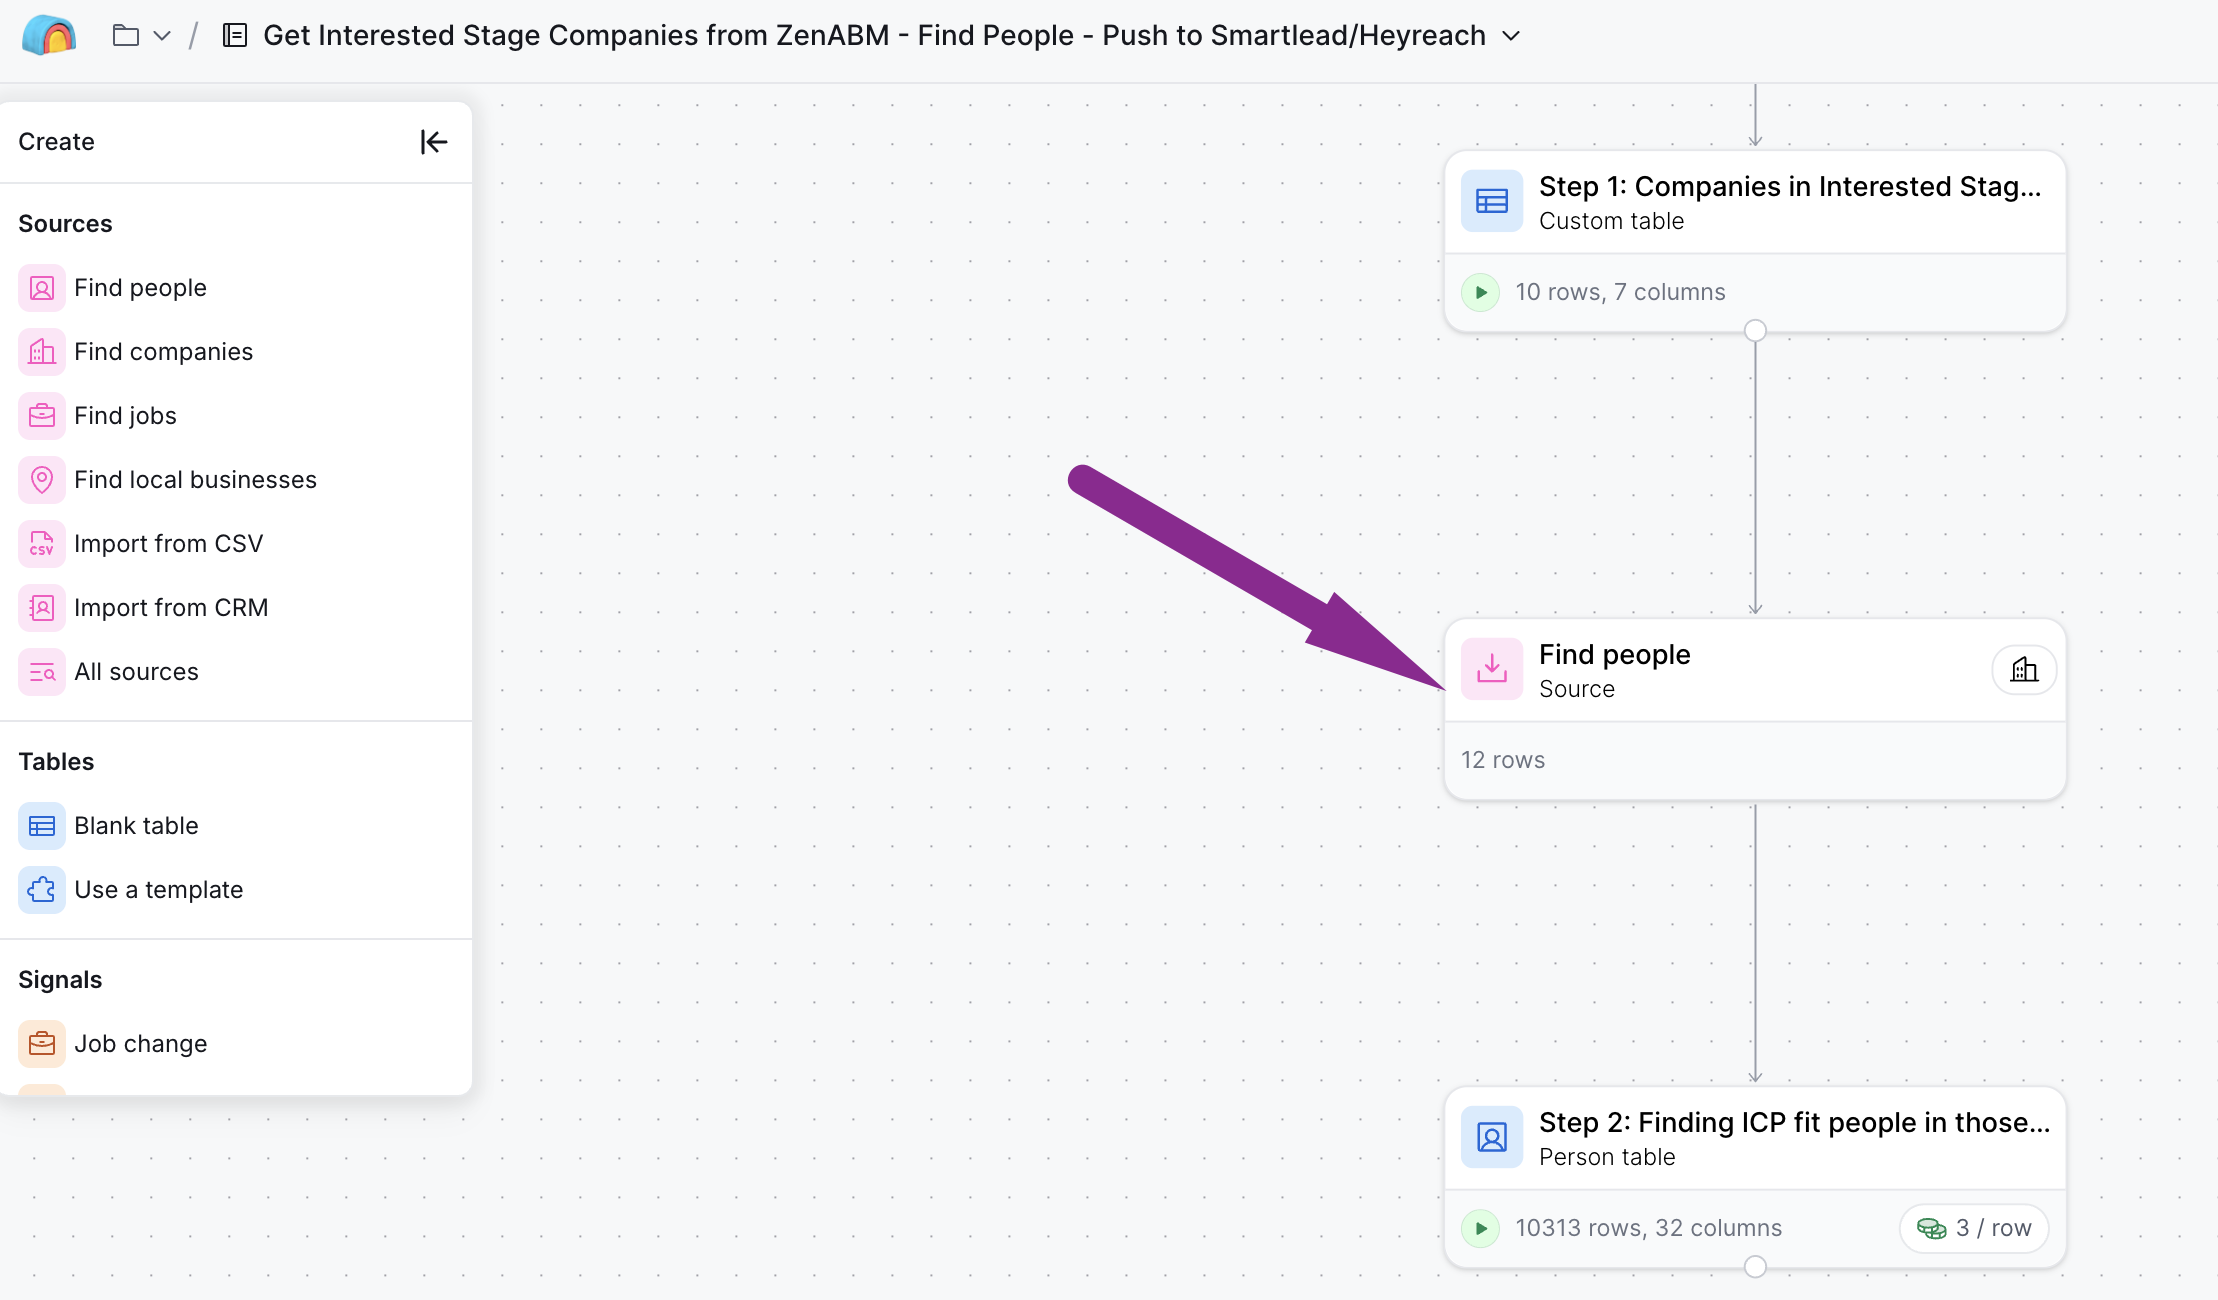The width and height of the screenshot is (2218, 1300).
Task: Click the Clay rainbow logo icon
Action: [49, 36]
